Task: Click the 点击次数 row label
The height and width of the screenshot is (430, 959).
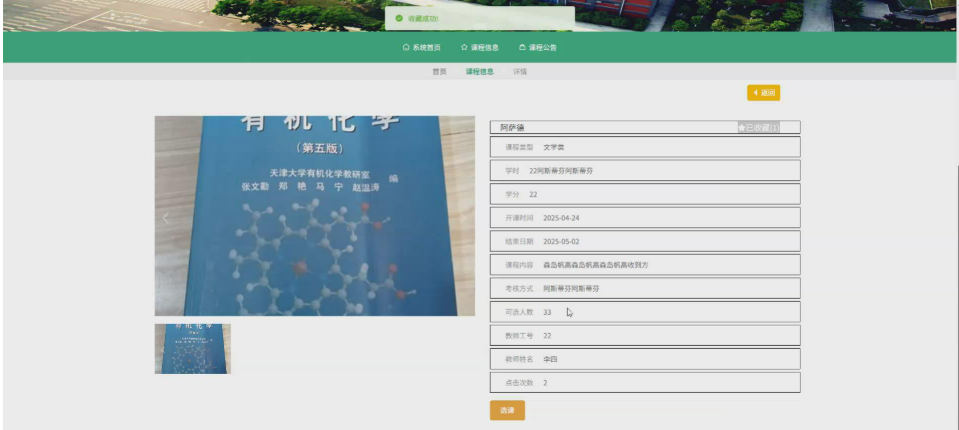Action: pos(519,383)
